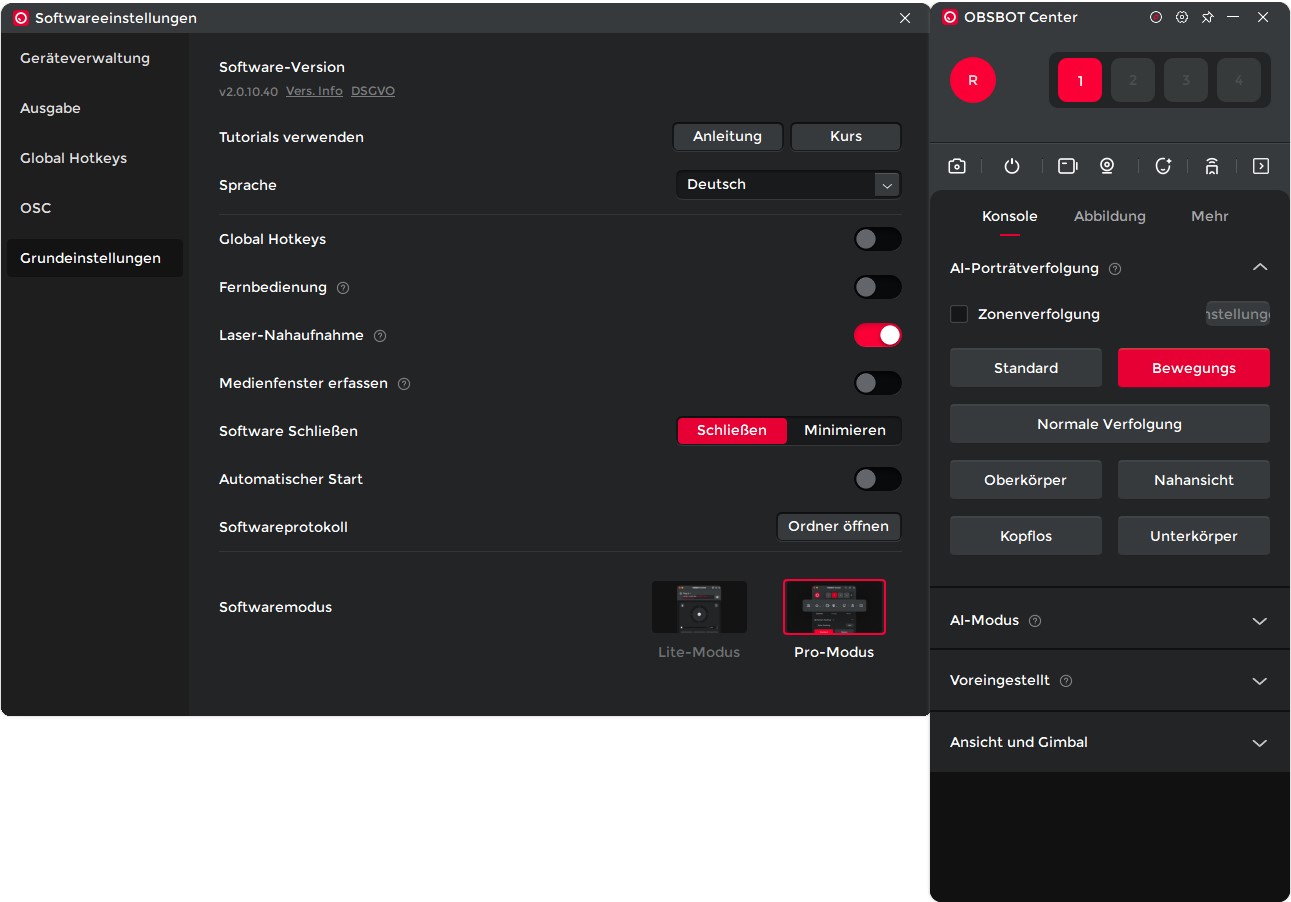
Task: Click the camera snapshot icon
Action: coord(957,166)
